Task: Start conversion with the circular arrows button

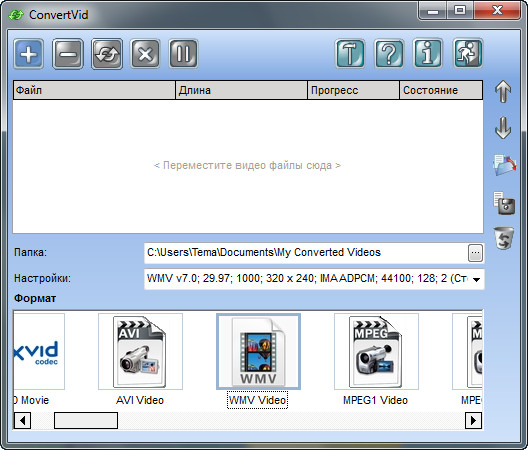Action: (x=107, y=54)
